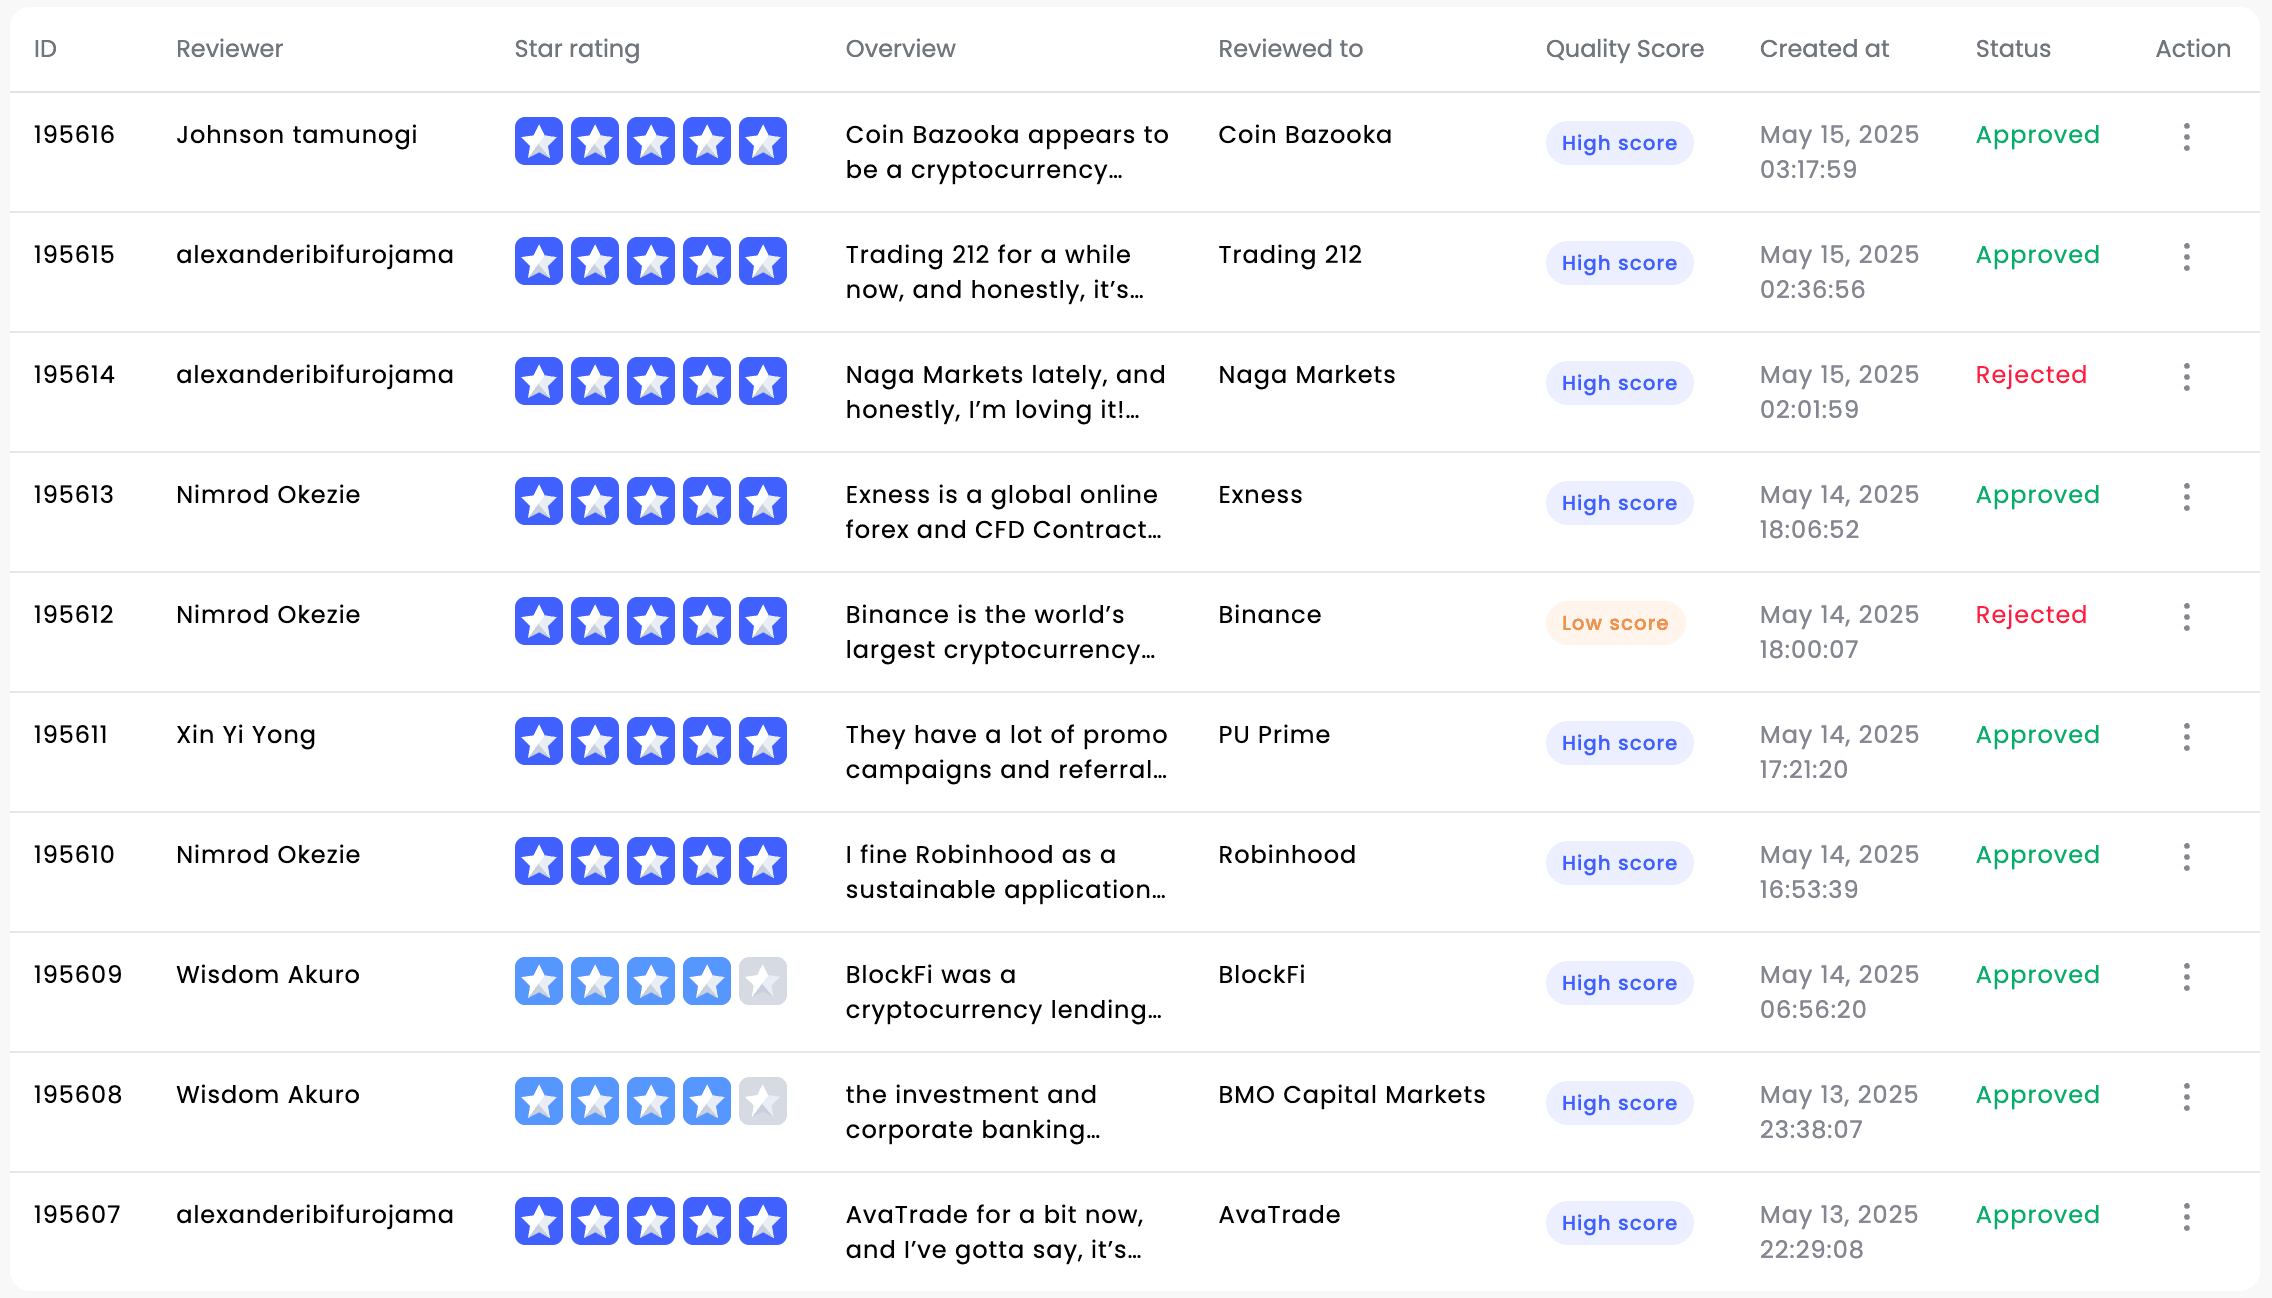Click Approved status on review 195609
2272x1298 pixels.
pos(2037,976)
